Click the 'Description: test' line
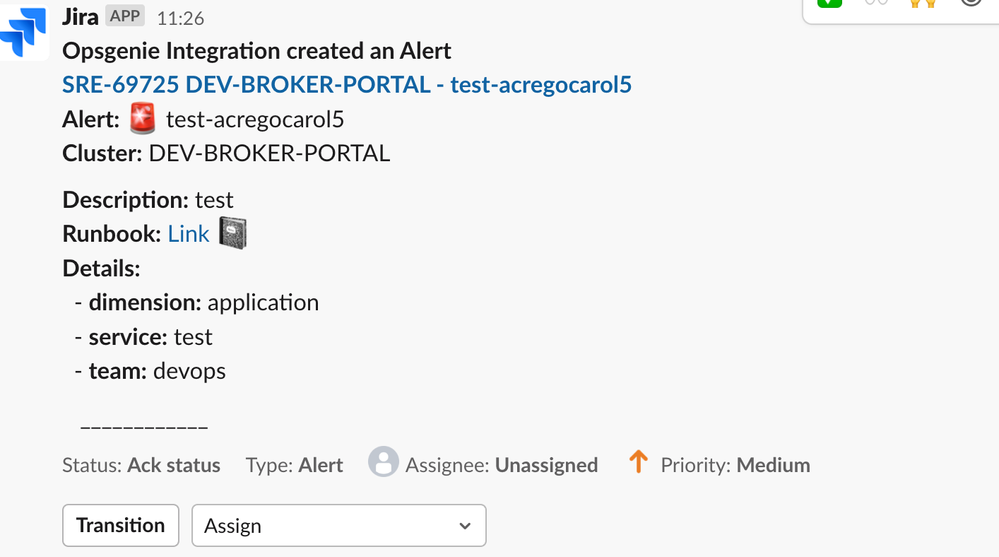This screenshot has width=999, height=557. [148, 200]
